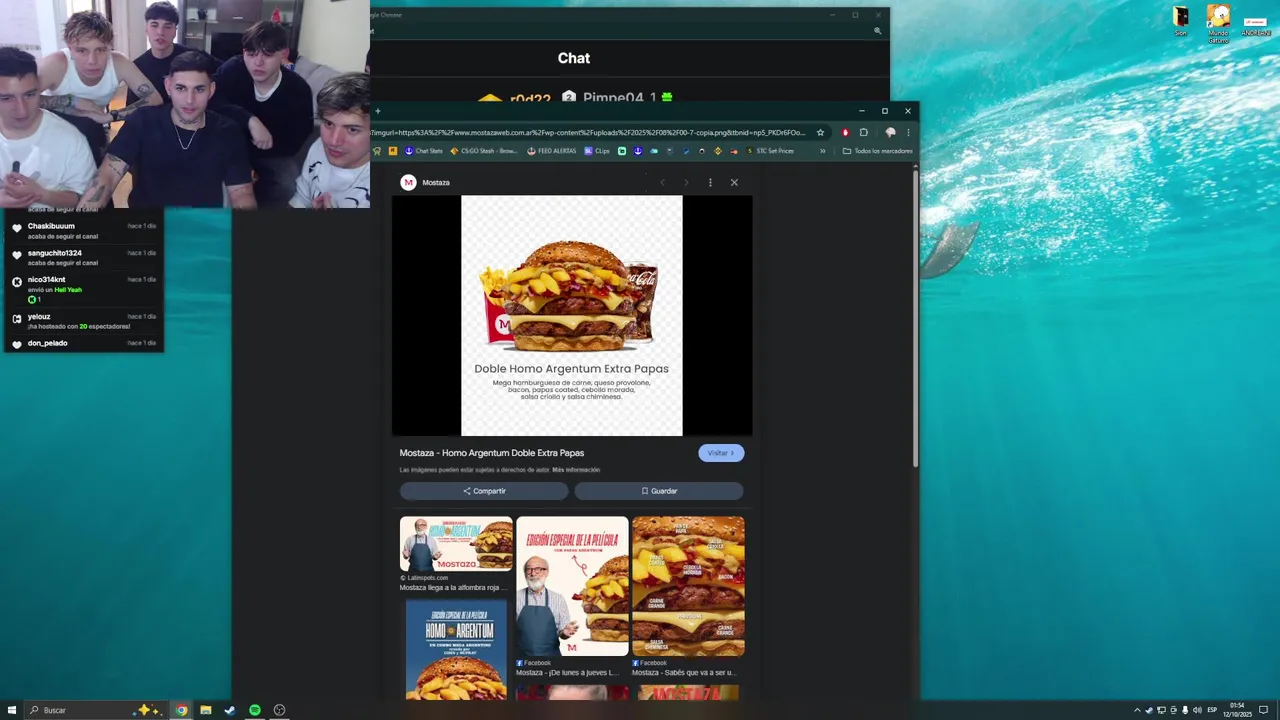Open Steam from the taskbar
The width and height of the screenshot is (1280, 720).
pos(230,710)
